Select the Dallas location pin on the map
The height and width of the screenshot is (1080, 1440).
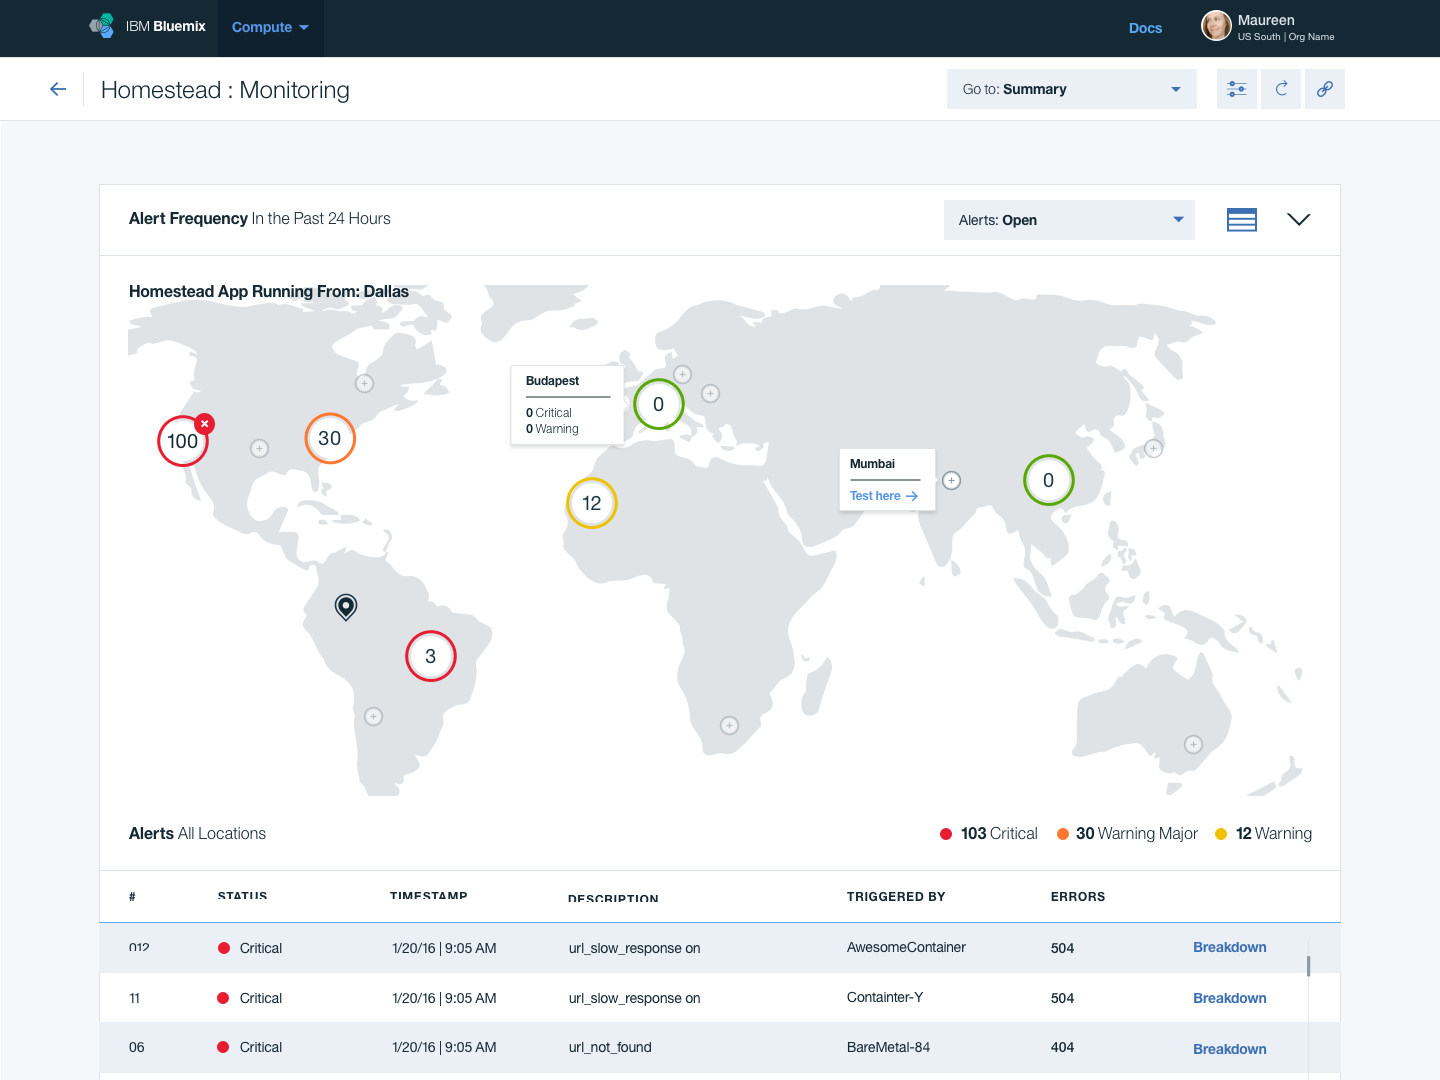point(345,606)
